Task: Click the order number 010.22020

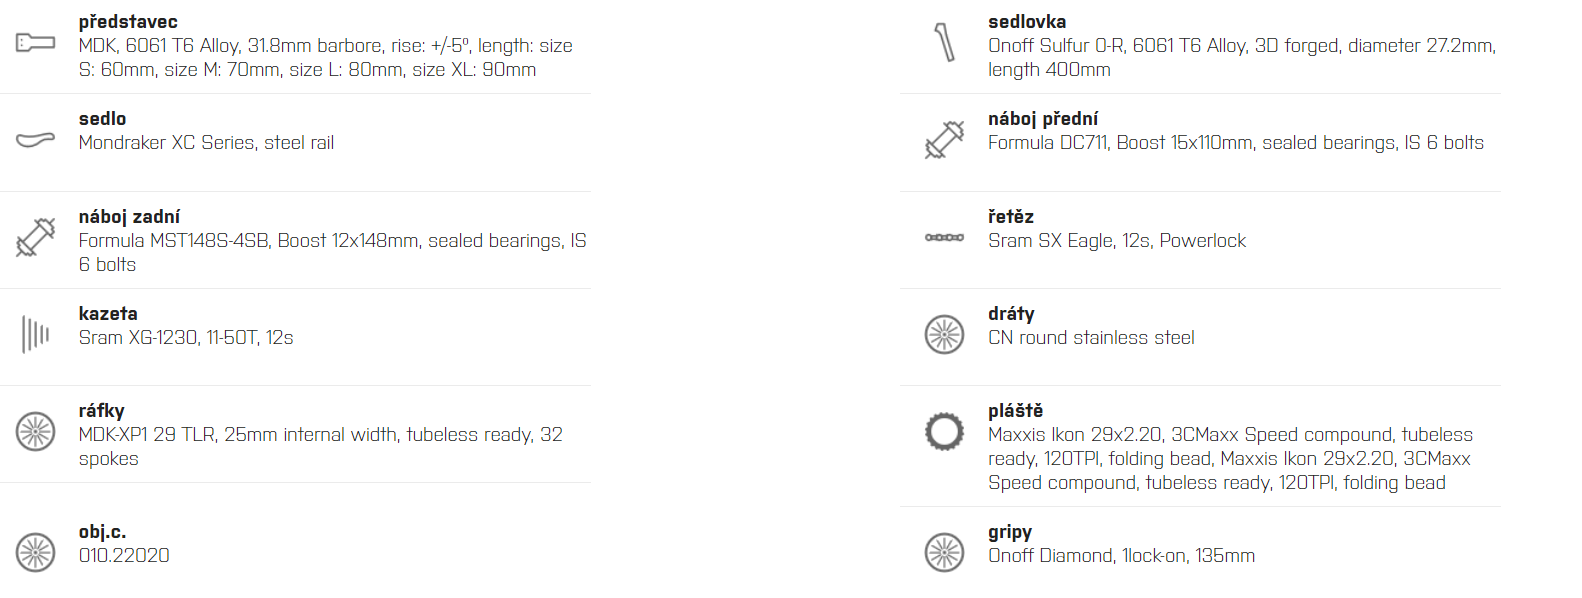Action: [124, 556]
